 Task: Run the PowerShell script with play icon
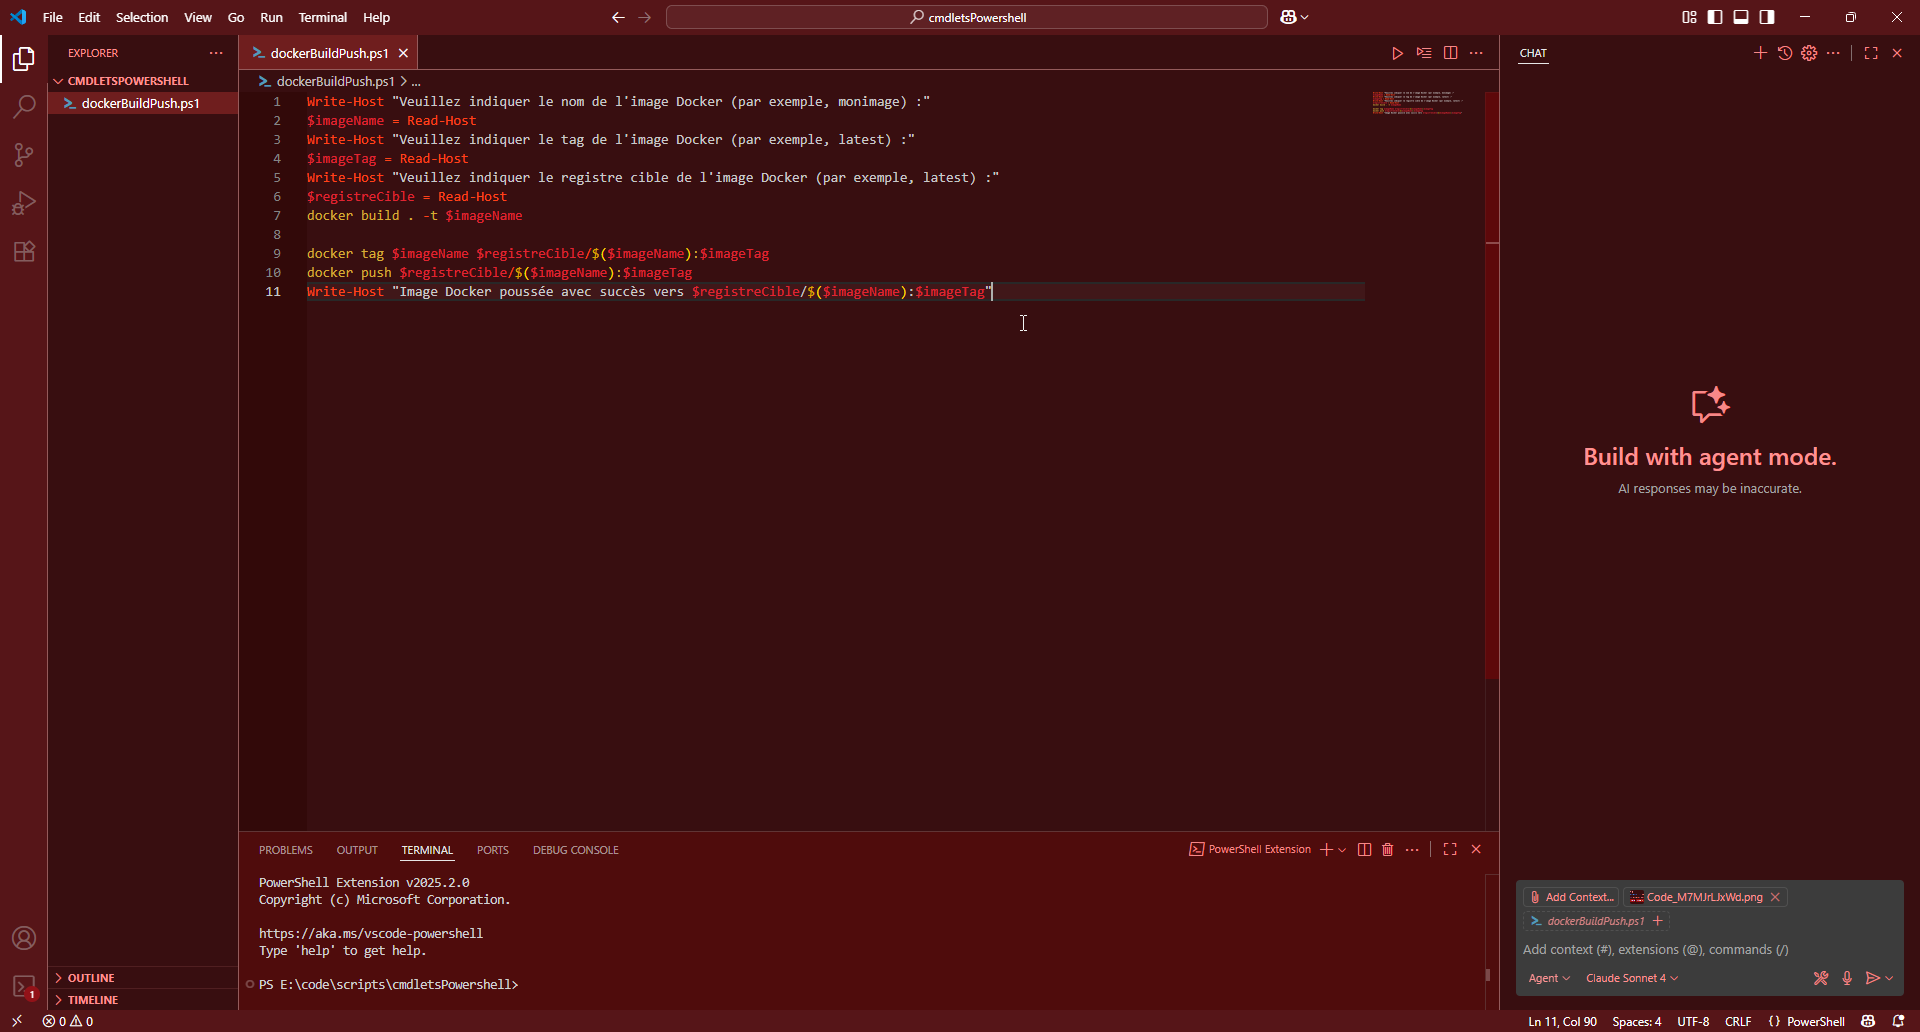1397,53
